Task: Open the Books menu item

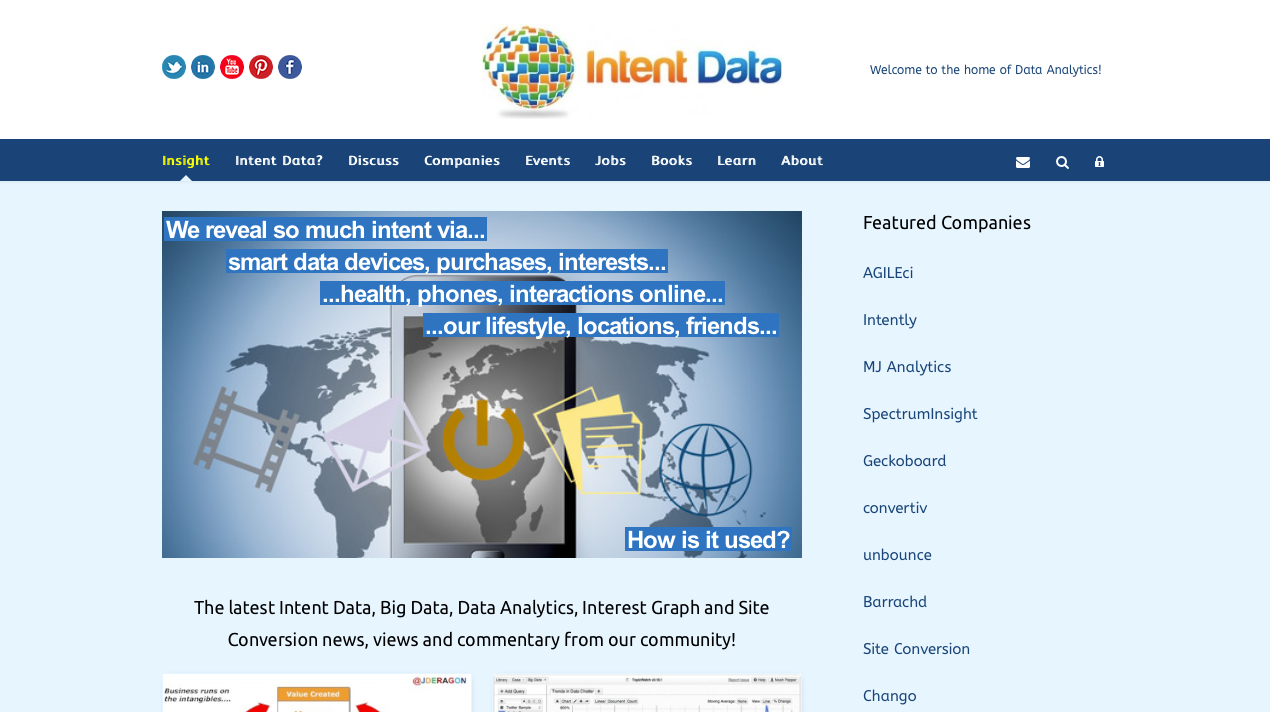Action: 671,160
